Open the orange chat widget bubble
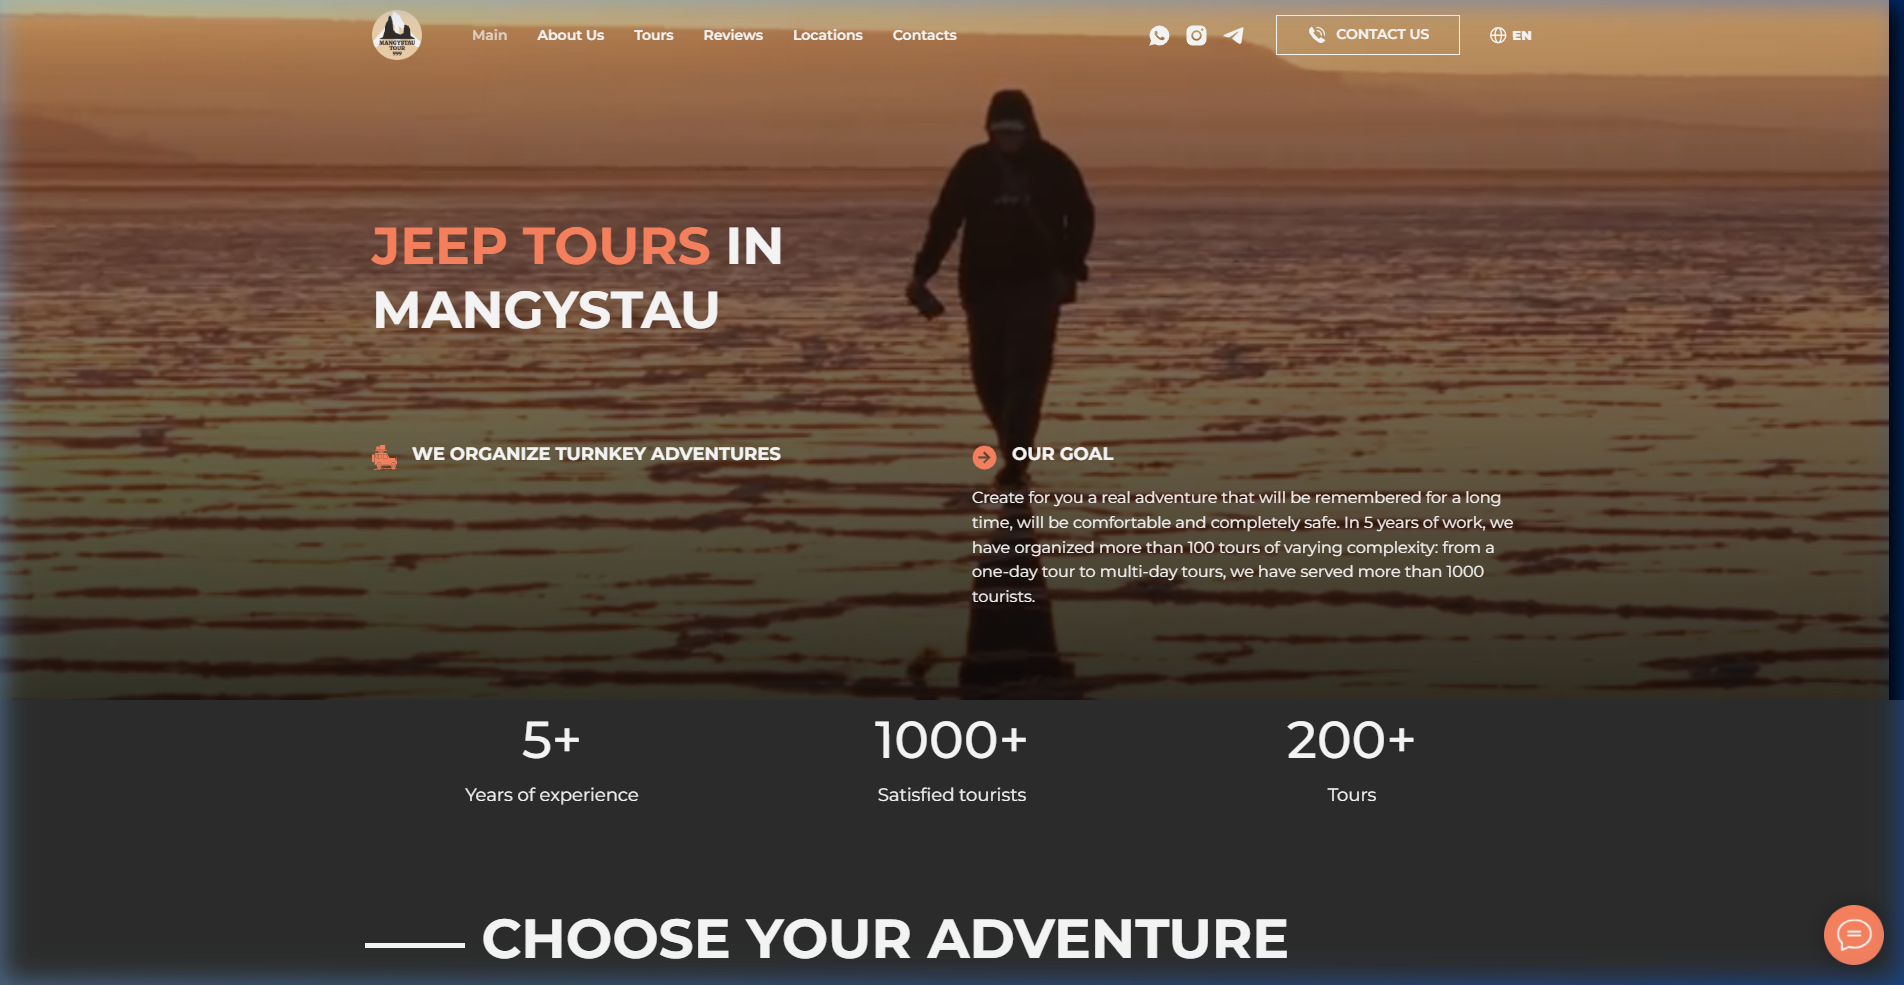The width and height of the screenshot is (1904, 985). coord(1853,935)
